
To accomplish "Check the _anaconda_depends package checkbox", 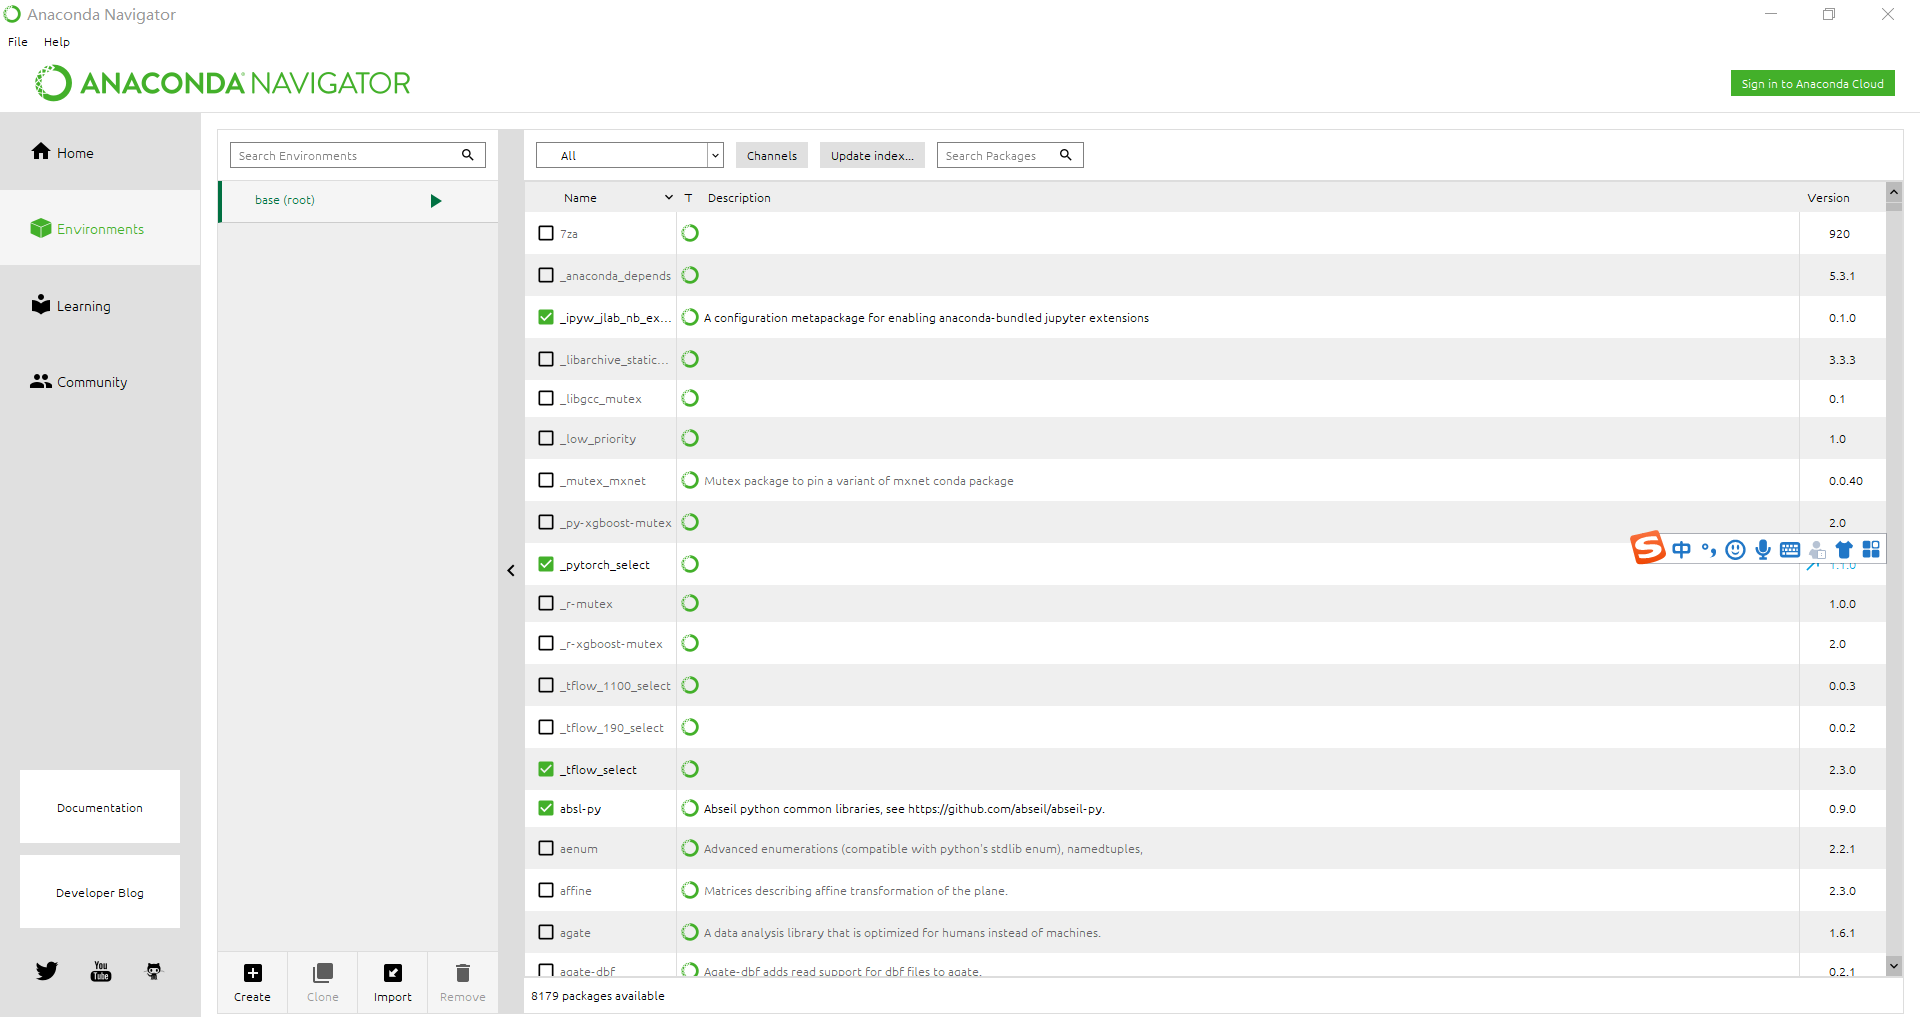I will pyautogui.click(x=546, y=275).
